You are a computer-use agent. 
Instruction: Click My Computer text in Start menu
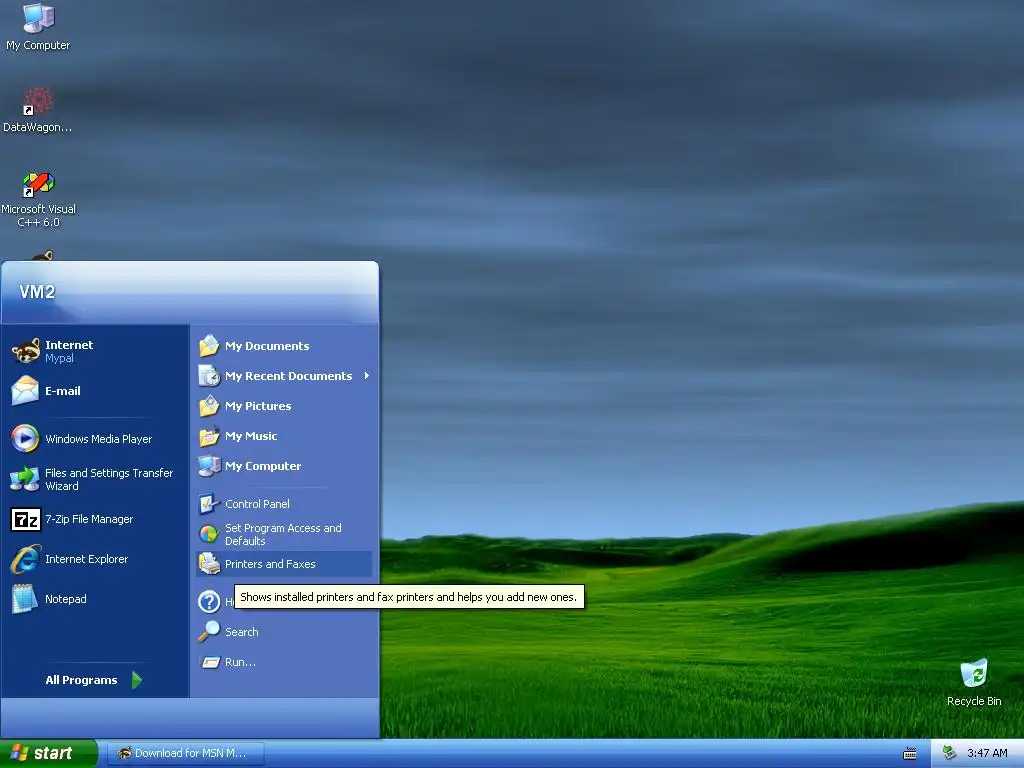(263, 466)
